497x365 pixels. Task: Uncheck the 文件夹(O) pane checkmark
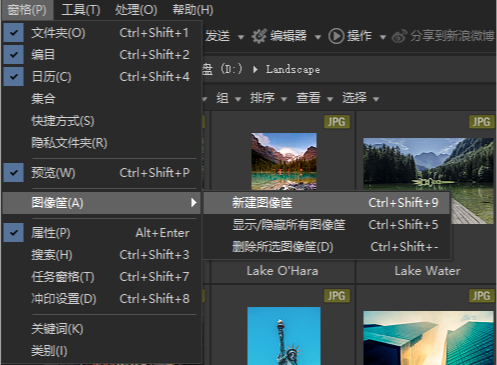[x=14, y=33]
